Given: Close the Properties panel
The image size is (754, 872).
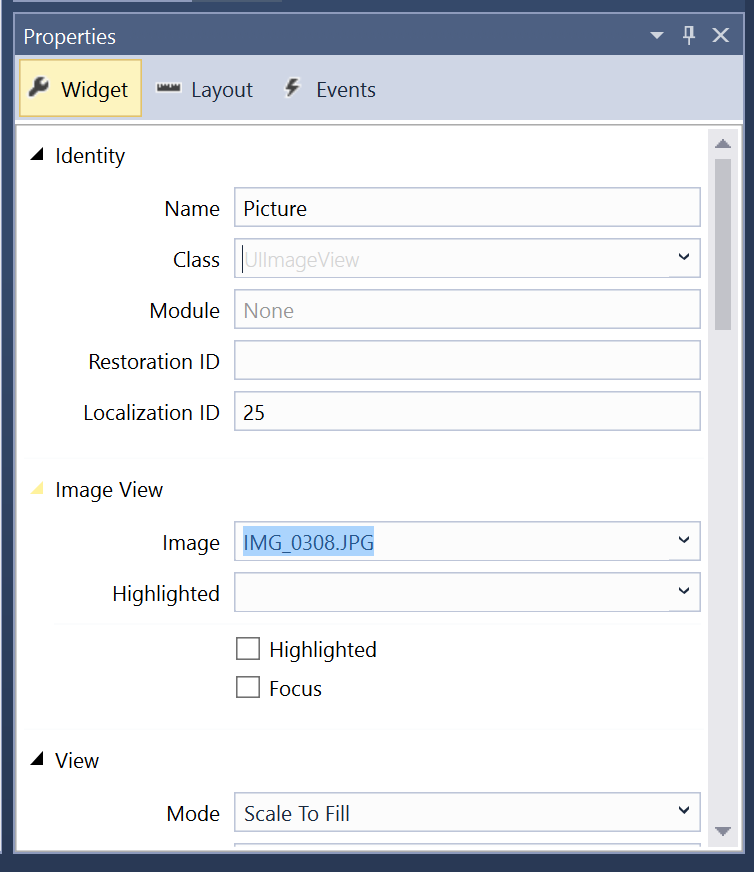Looking at the screenshot, I should pos(721,36).
